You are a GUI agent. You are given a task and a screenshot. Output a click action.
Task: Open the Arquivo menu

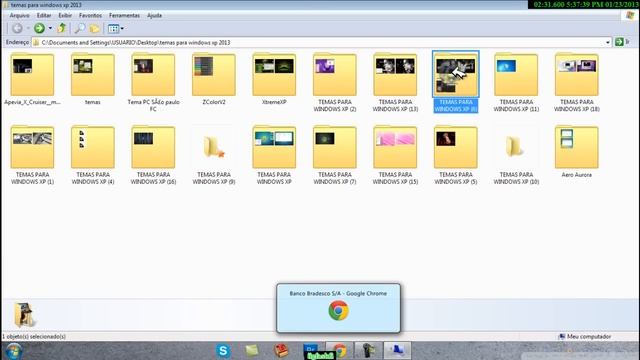[x=19, y=16]
